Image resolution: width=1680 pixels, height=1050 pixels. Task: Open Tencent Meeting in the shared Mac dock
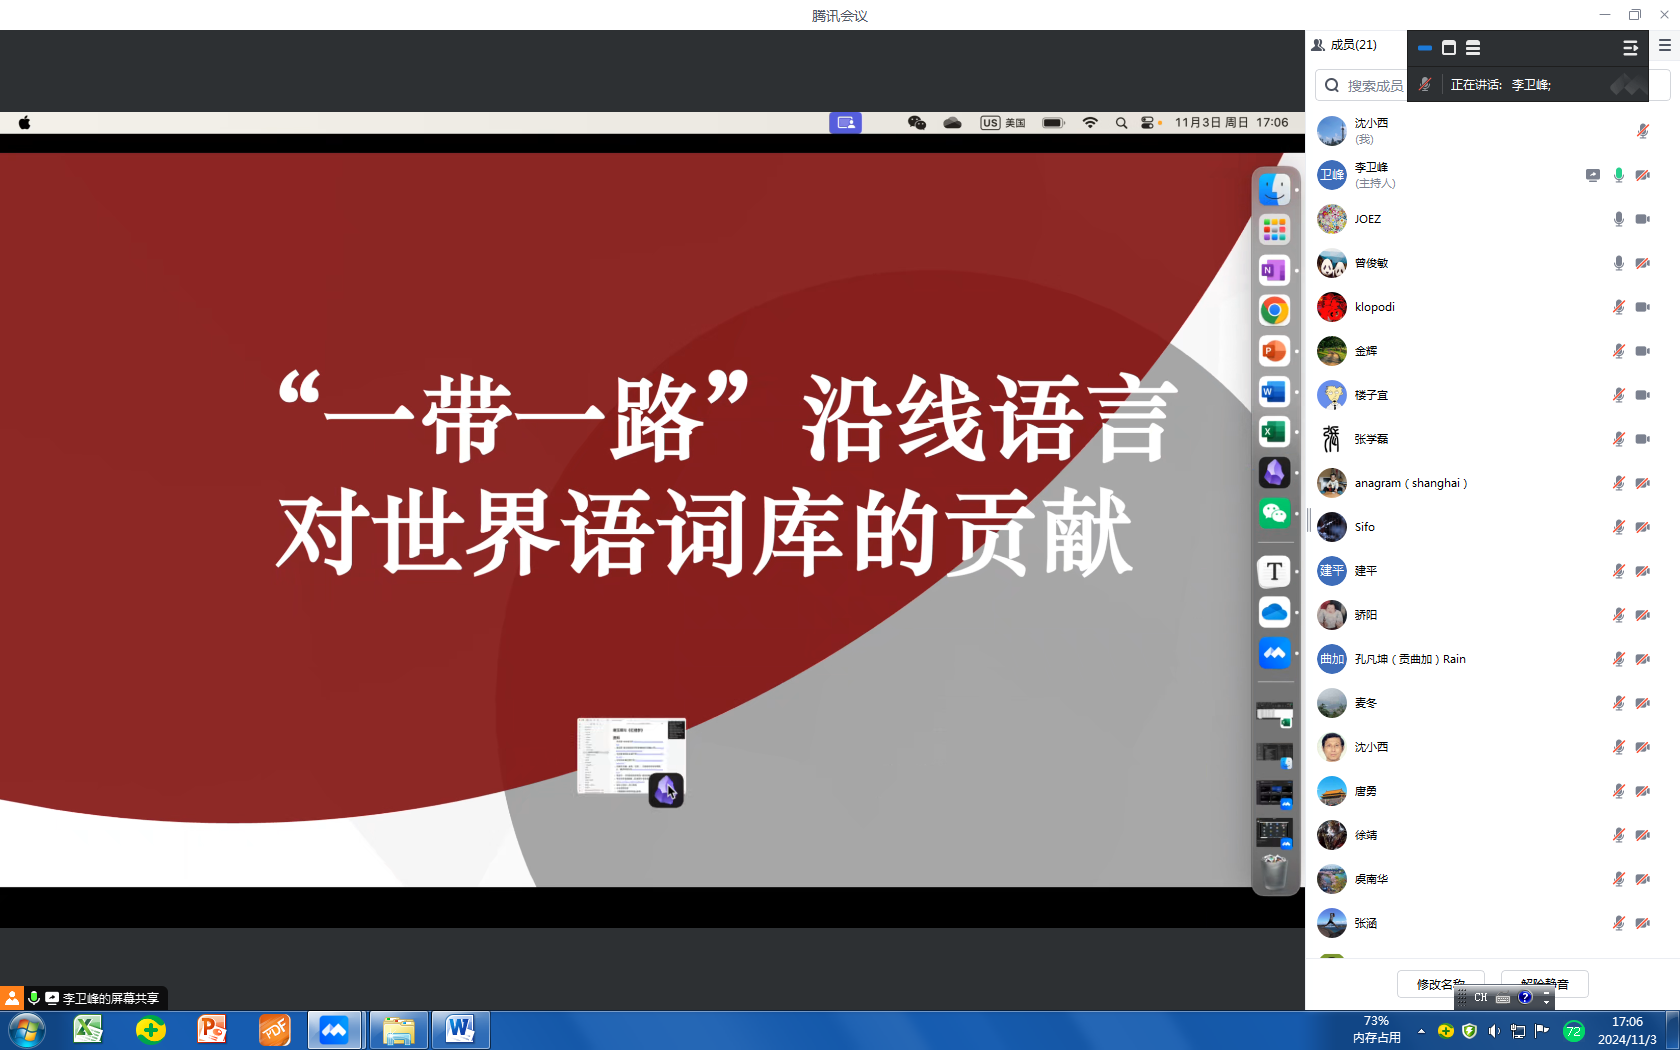tap(1274, 653)
